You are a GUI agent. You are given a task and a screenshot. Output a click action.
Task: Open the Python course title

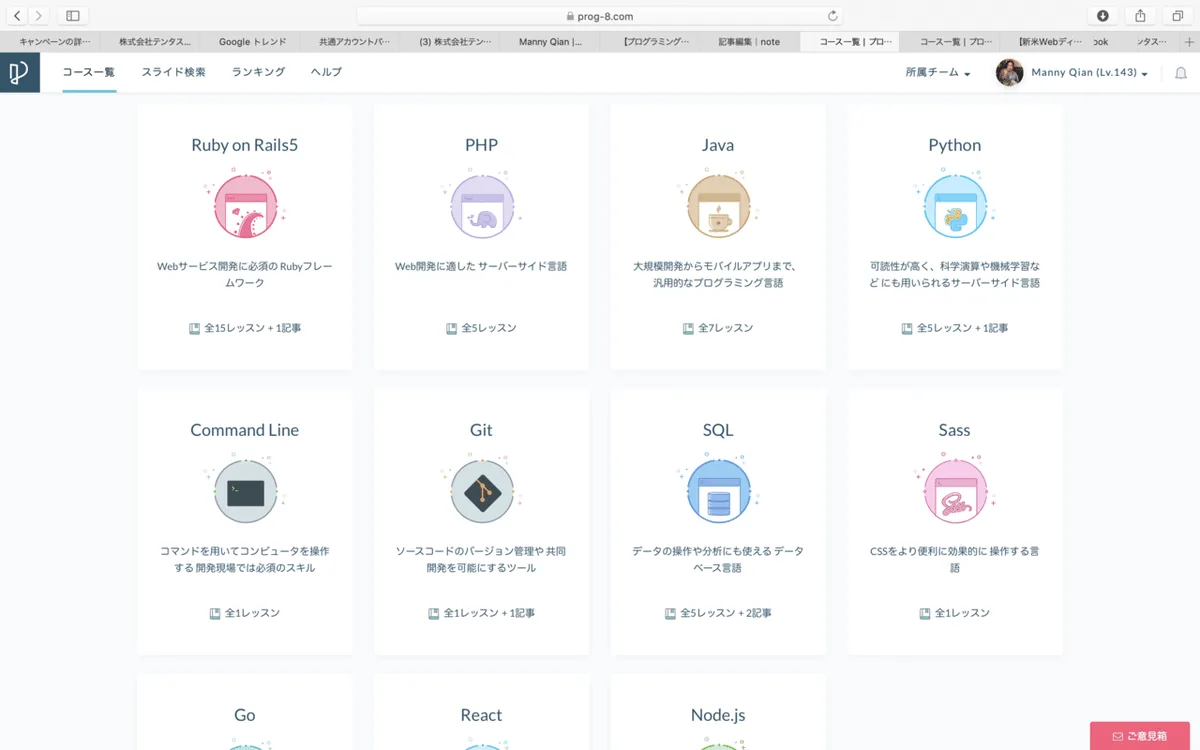[x=954, y=145]
